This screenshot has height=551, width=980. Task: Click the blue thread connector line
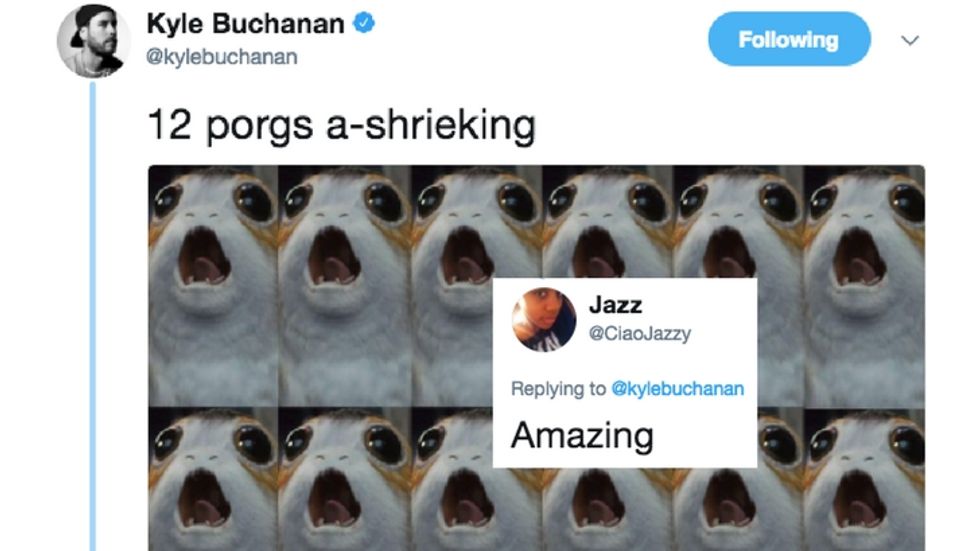(93, 316)
